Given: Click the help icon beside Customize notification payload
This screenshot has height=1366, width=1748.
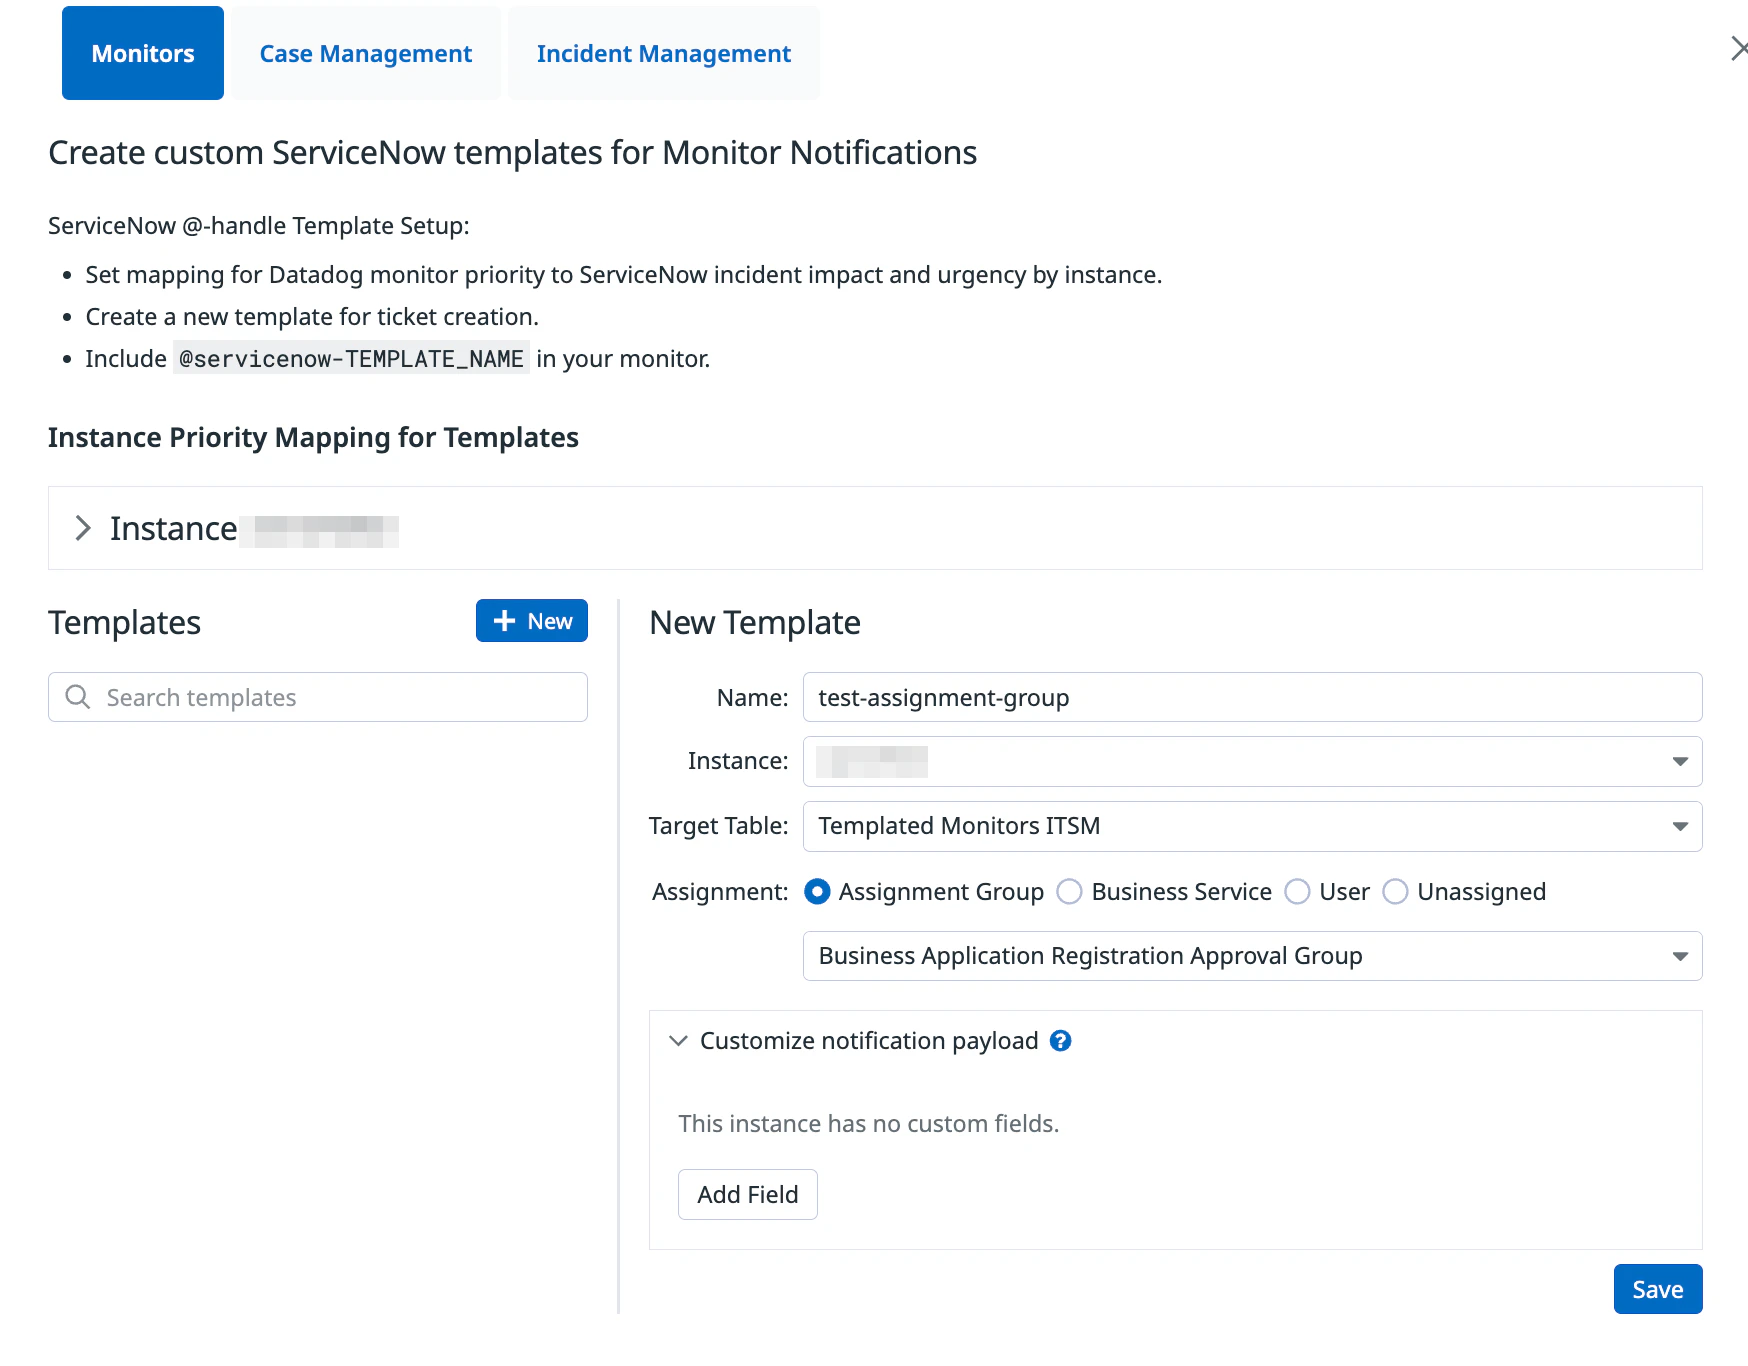Looking at the screenshot, I should coord(1061,1041).
